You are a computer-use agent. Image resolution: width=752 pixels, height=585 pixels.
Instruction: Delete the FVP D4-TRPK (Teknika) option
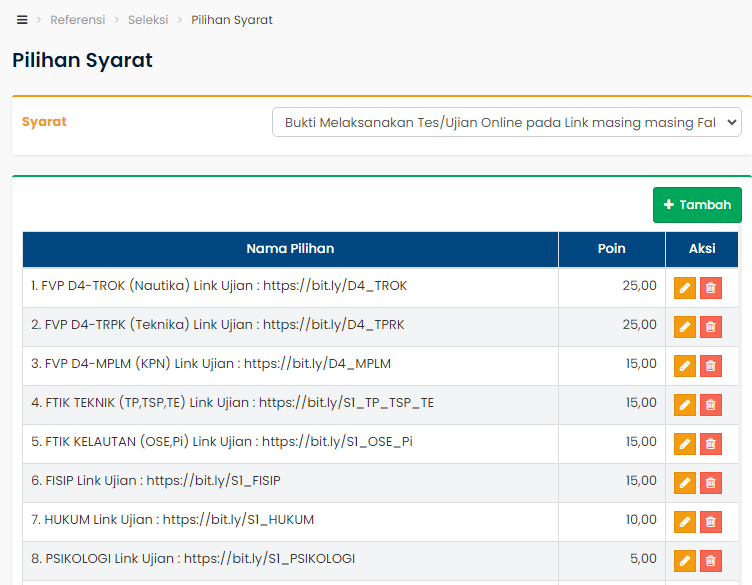coord(711,327)
